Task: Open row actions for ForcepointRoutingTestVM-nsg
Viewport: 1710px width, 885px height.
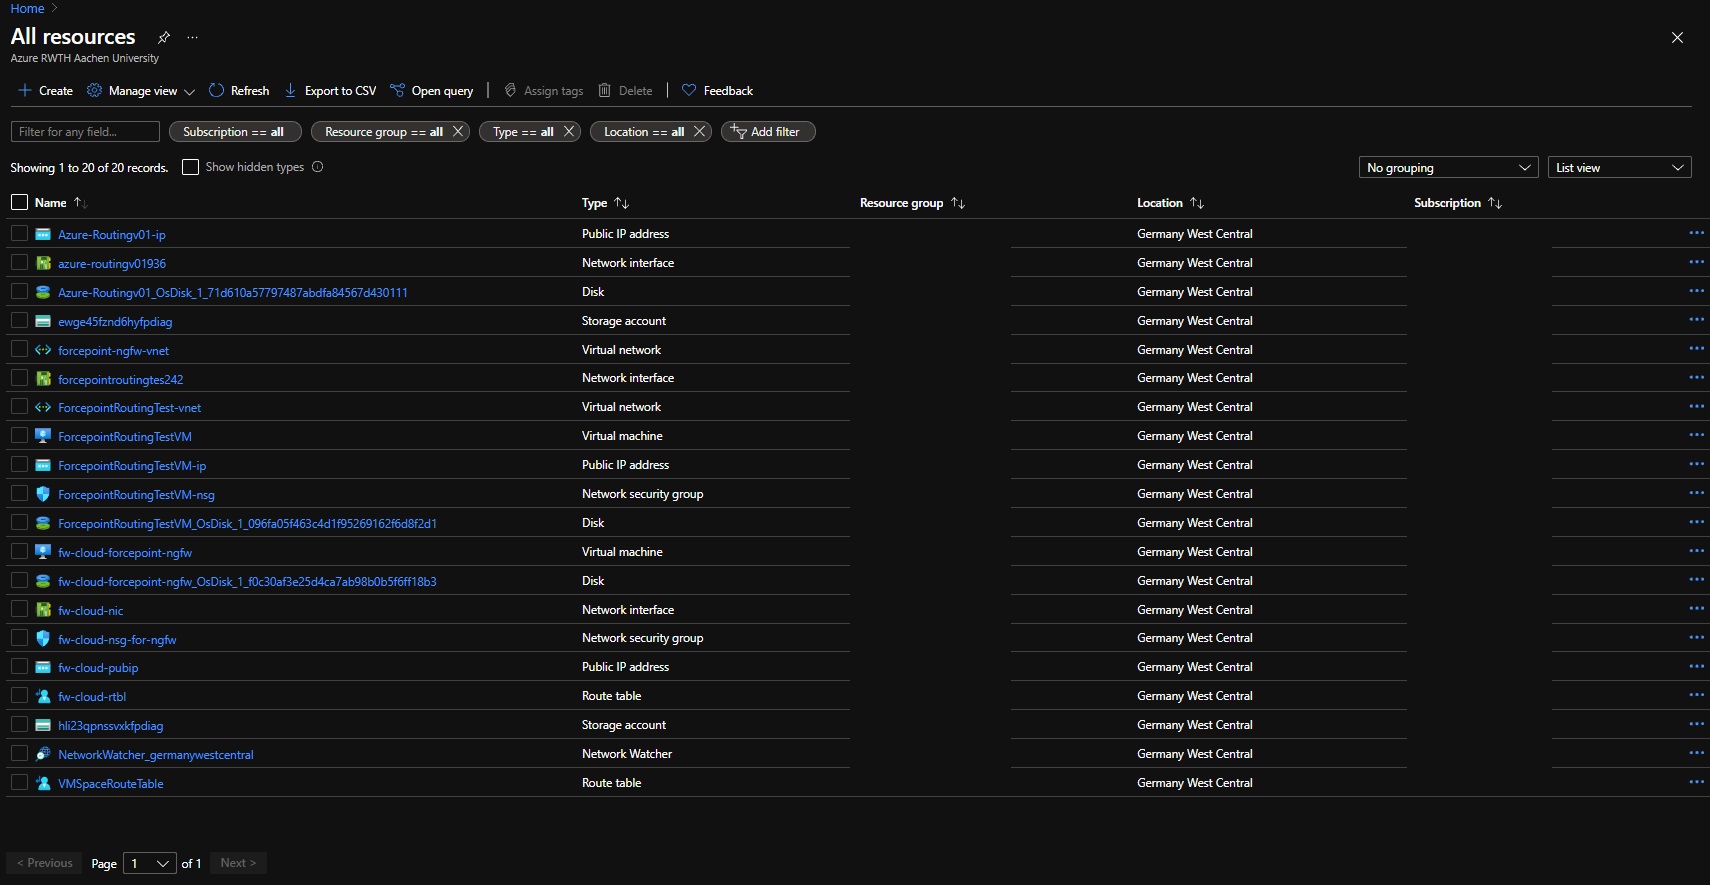Action: (1696, 493)
